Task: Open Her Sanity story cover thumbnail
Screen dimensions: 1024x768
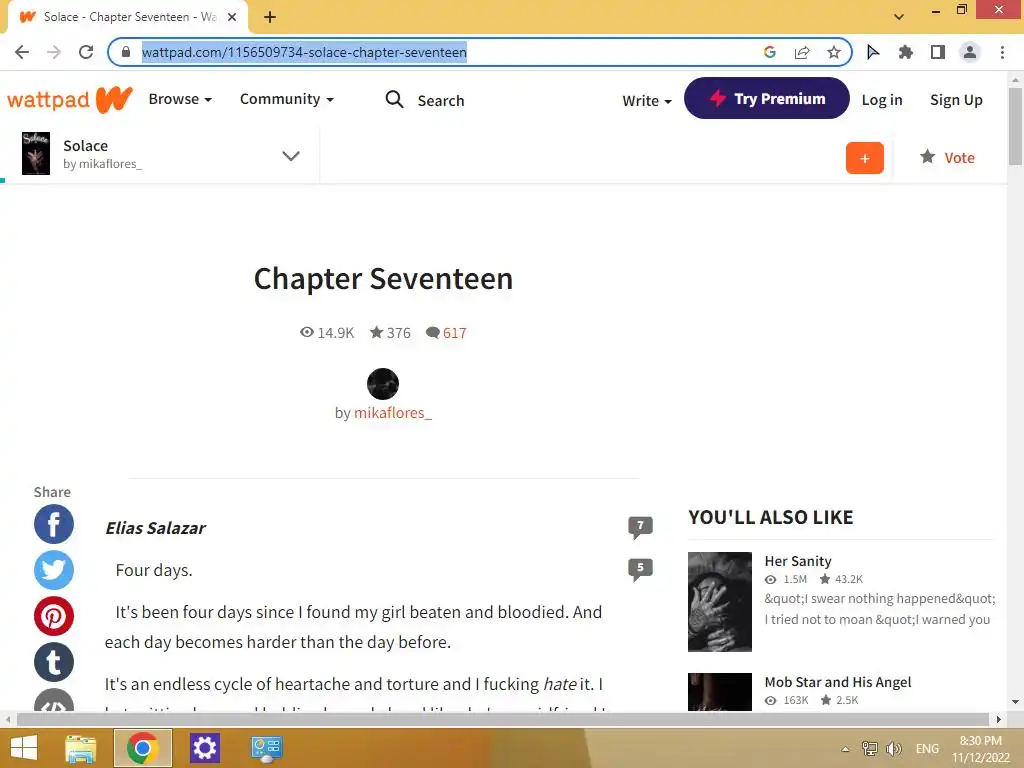Action: point(720,602)
